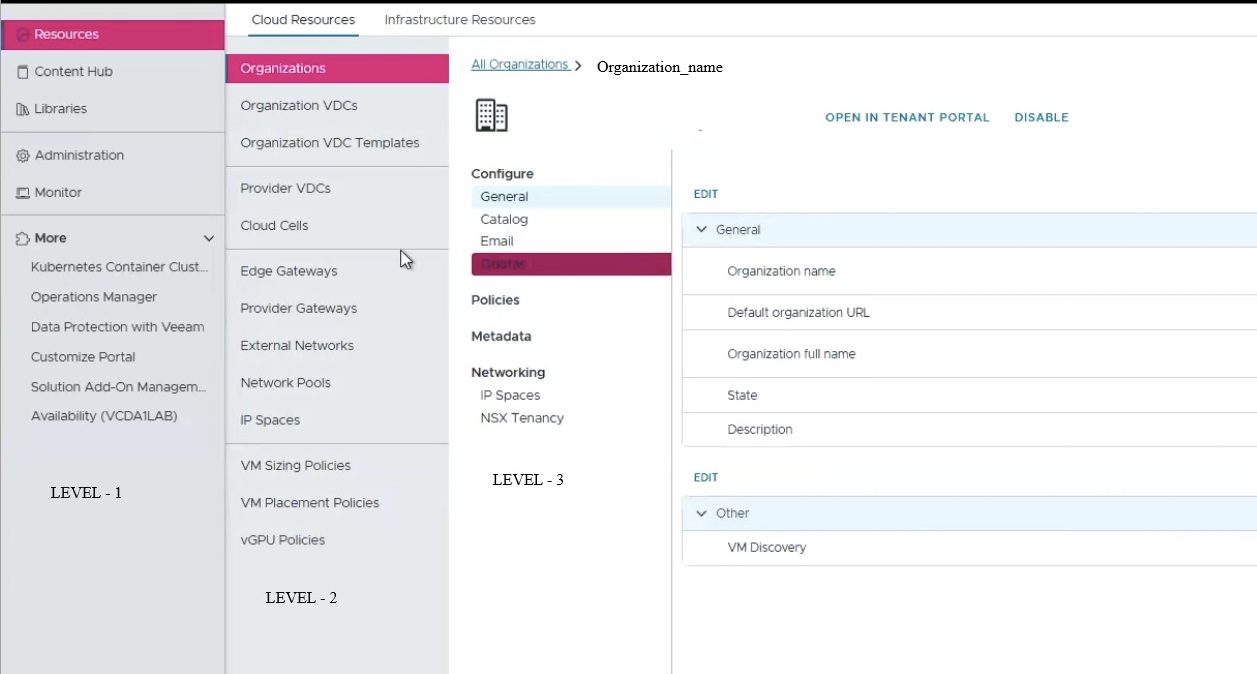
Task: Click the Administration gear icon
Action: (22, 156)
